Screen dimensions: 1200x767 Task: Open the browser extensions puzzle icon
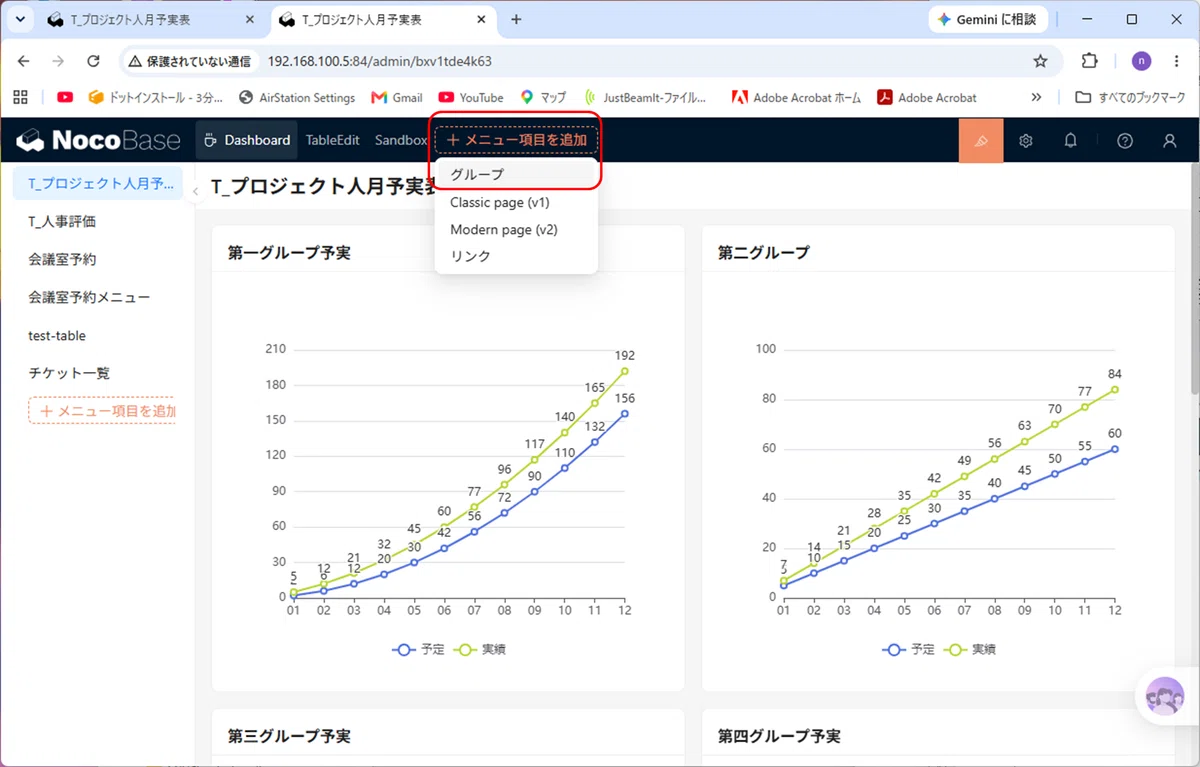coord(1090,61)
